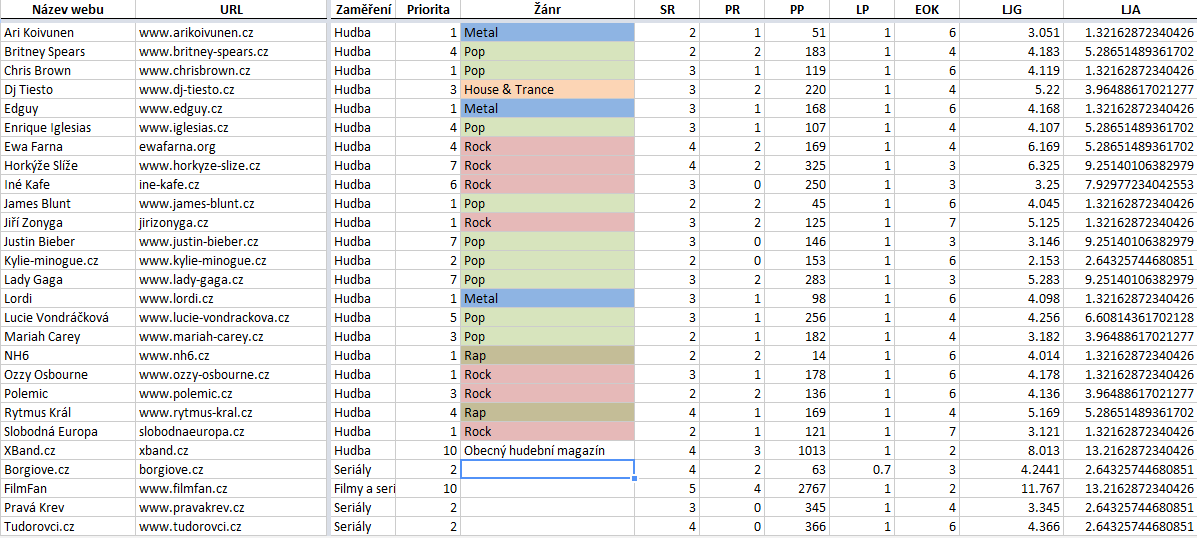Click www.filmfan.cz URL cell
1197x538 pixels.
click(231, 488)
